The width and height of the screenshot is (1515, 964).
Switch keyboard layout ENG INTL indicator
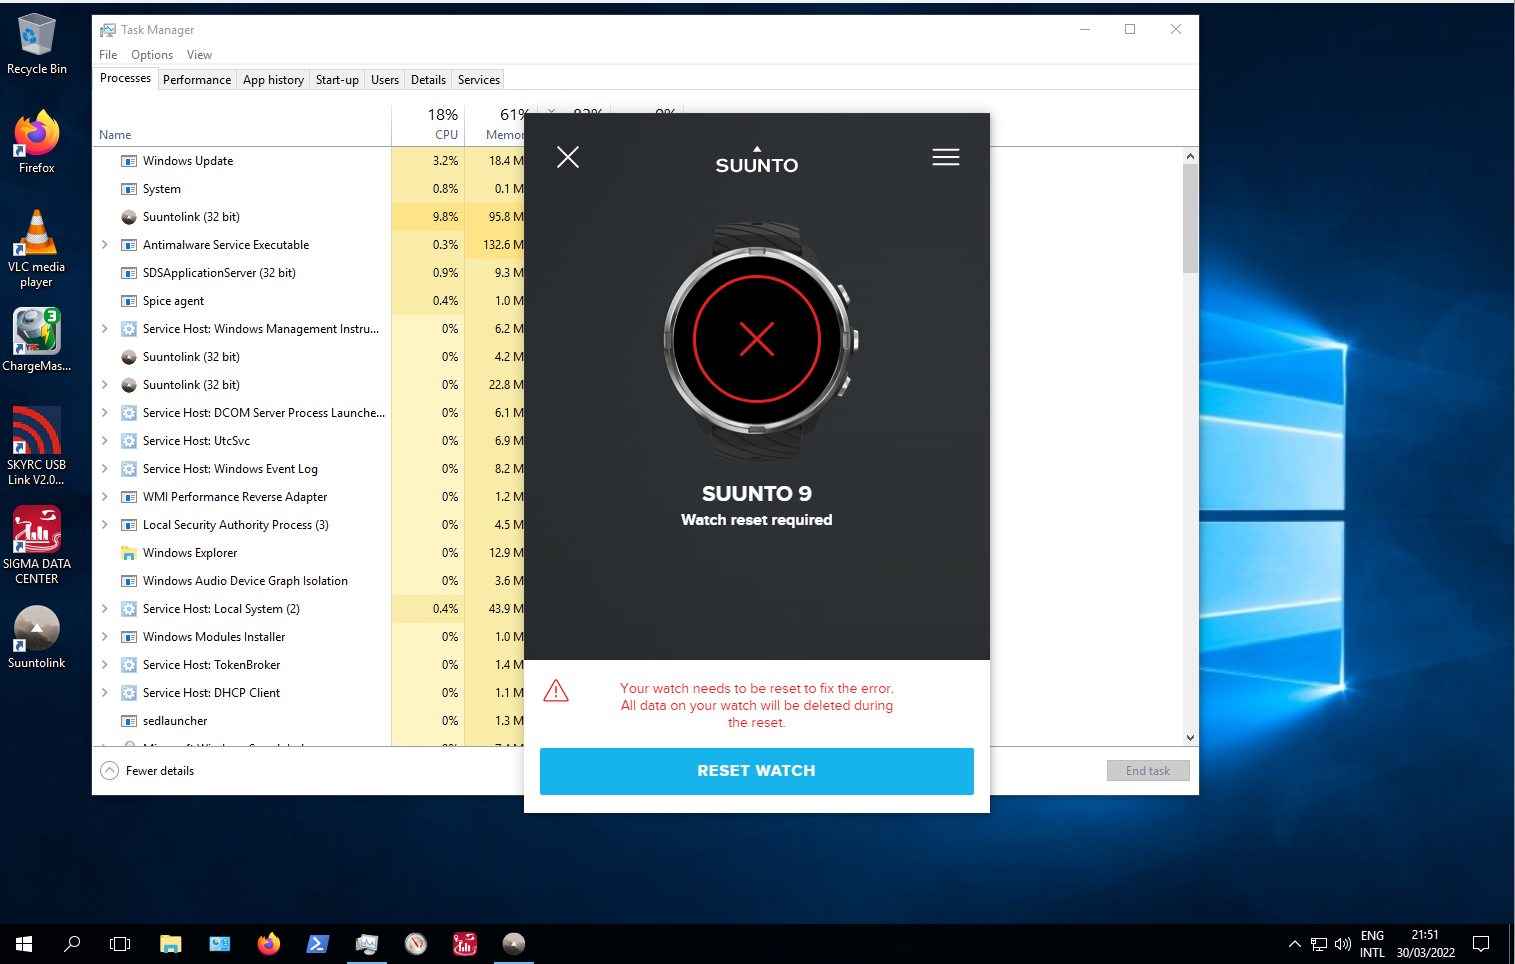1372,944
